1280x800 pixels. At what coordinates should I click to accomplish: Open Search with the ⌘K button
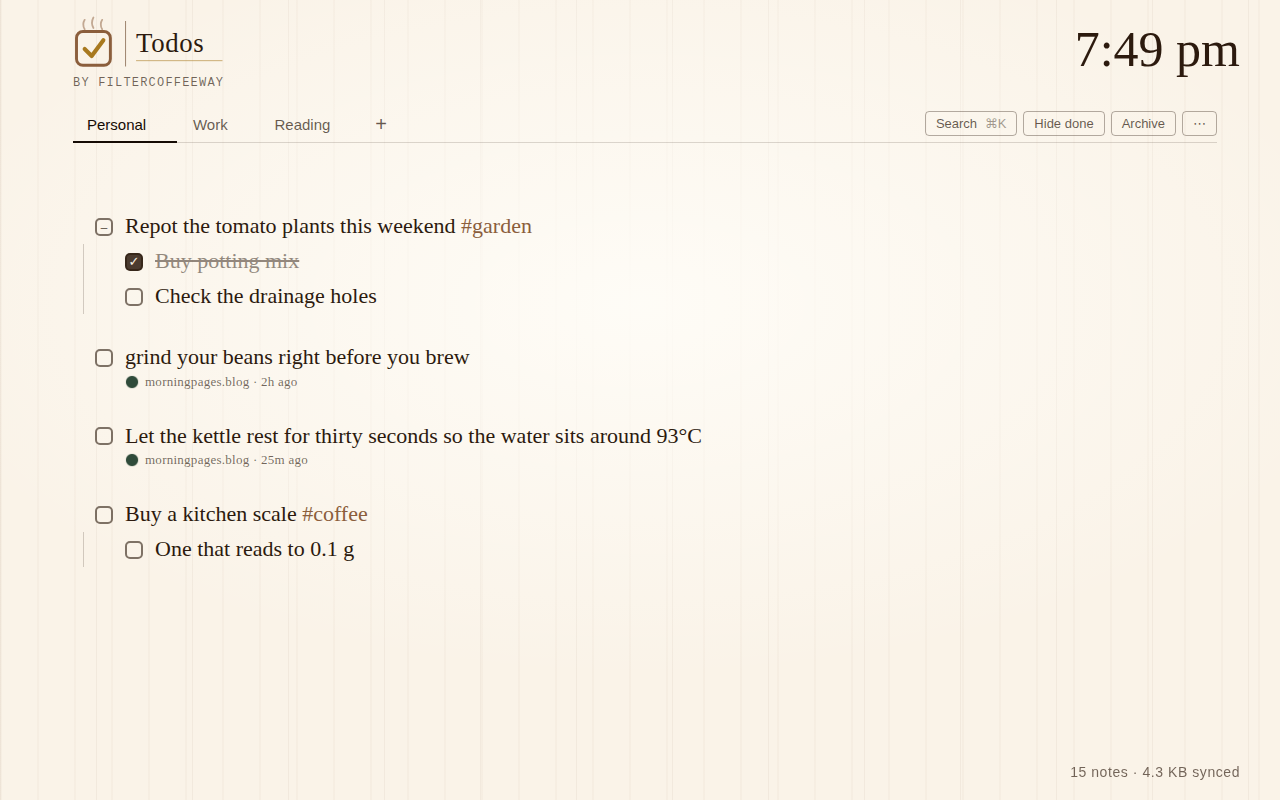971,124
